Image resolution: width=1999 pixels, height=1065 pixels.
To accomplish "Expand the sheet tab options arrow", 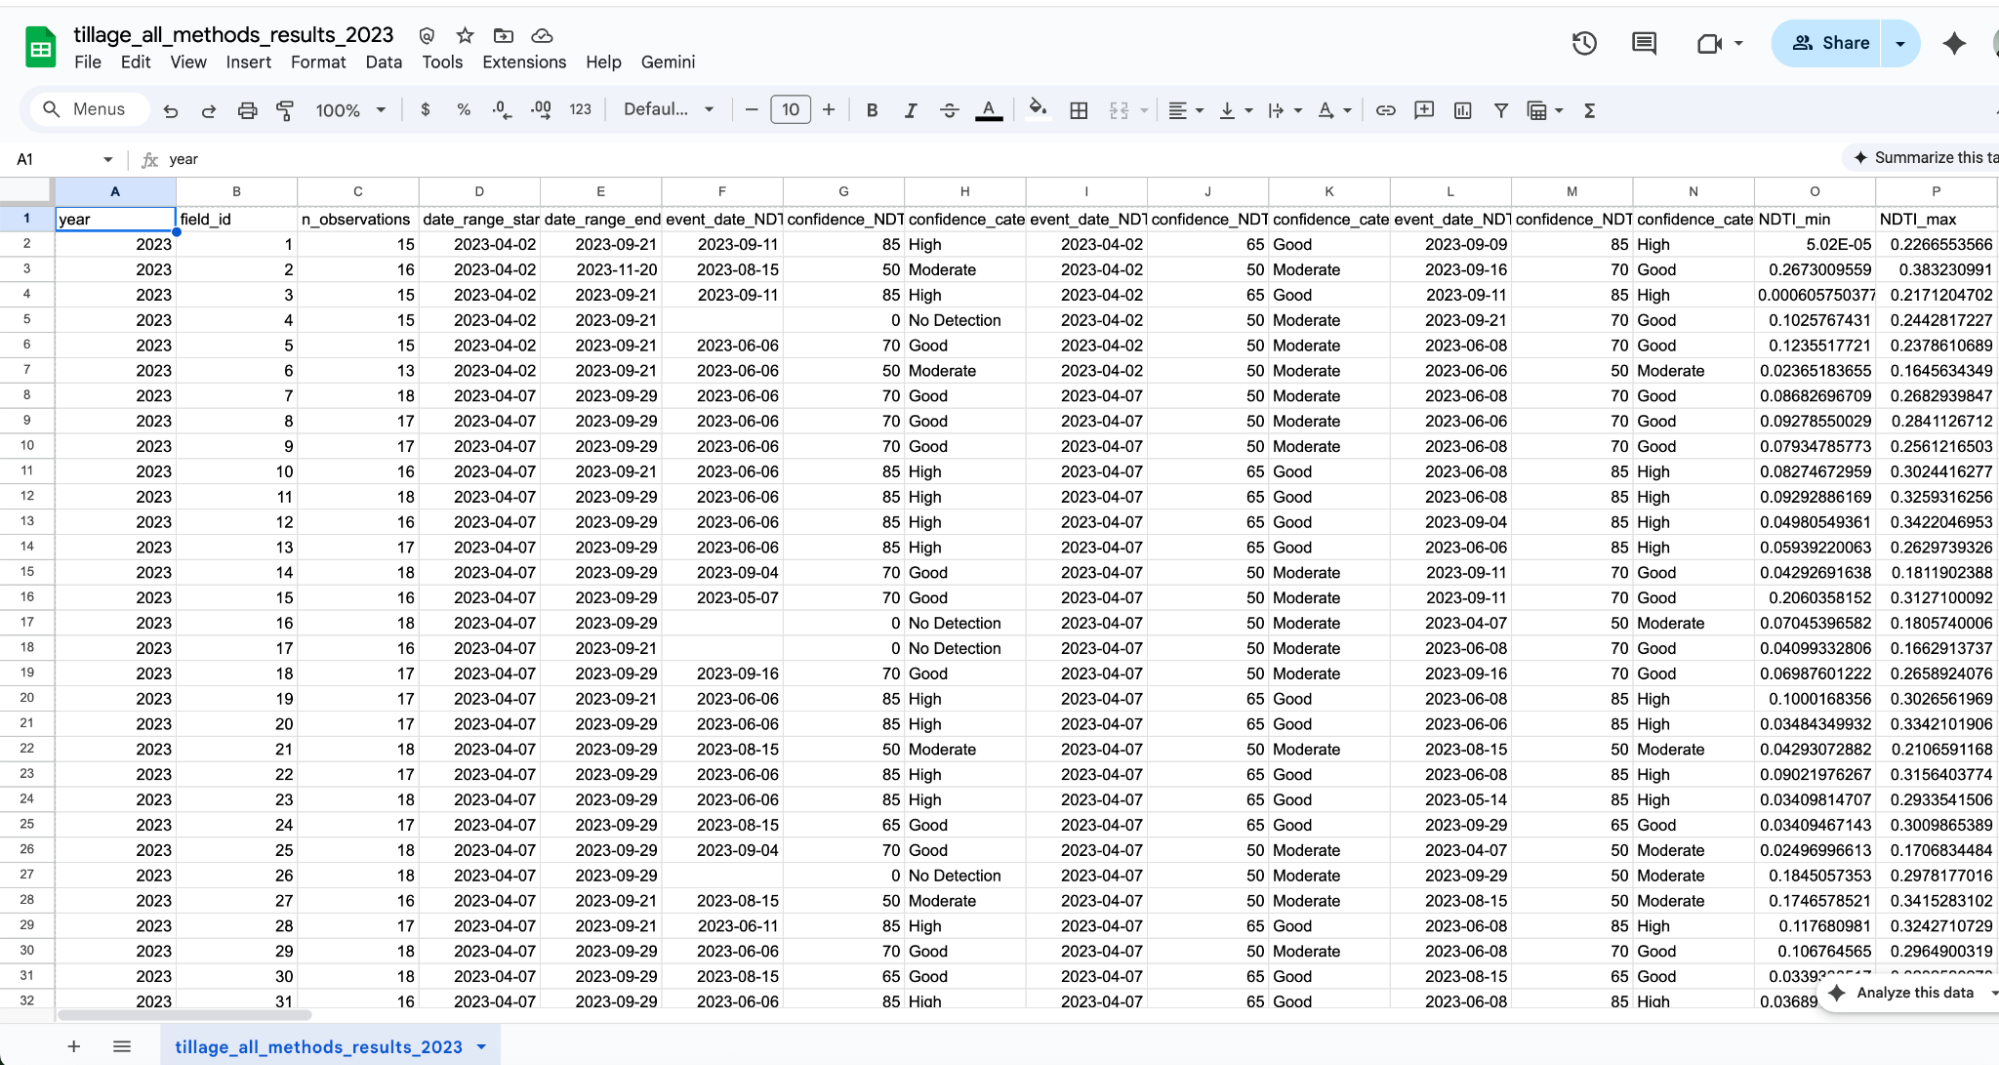I will coord(482,1047).
